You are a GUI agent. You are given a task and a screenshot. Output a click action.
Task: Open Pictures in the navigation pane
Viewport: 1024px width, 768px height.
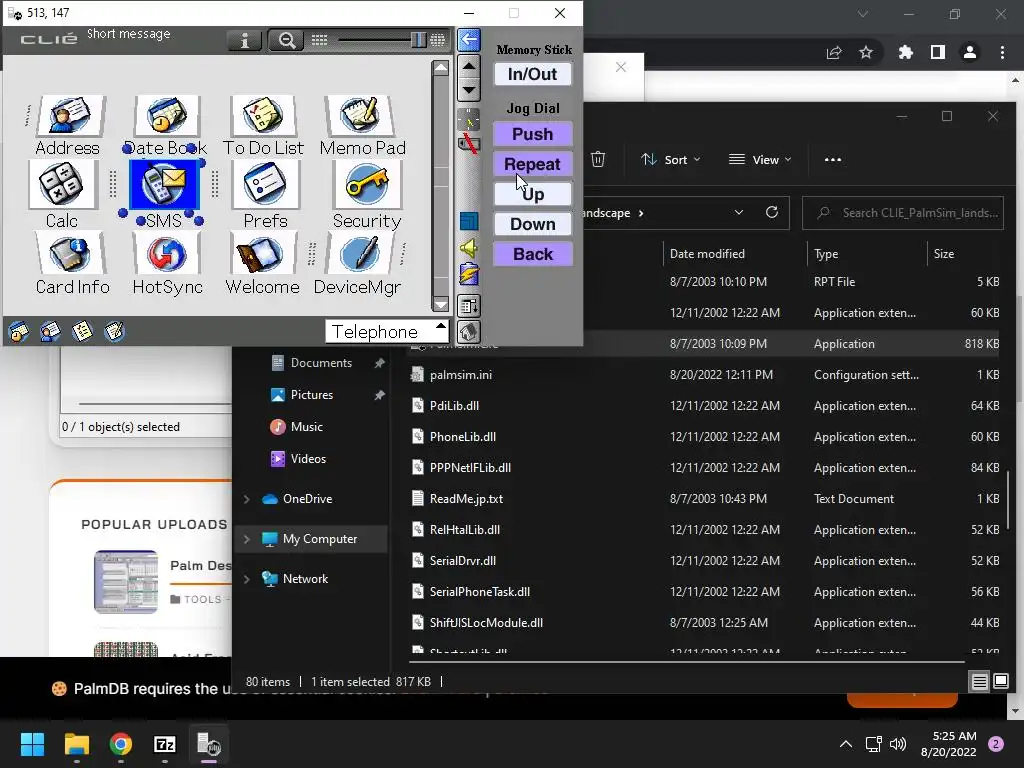coord(312,394)
